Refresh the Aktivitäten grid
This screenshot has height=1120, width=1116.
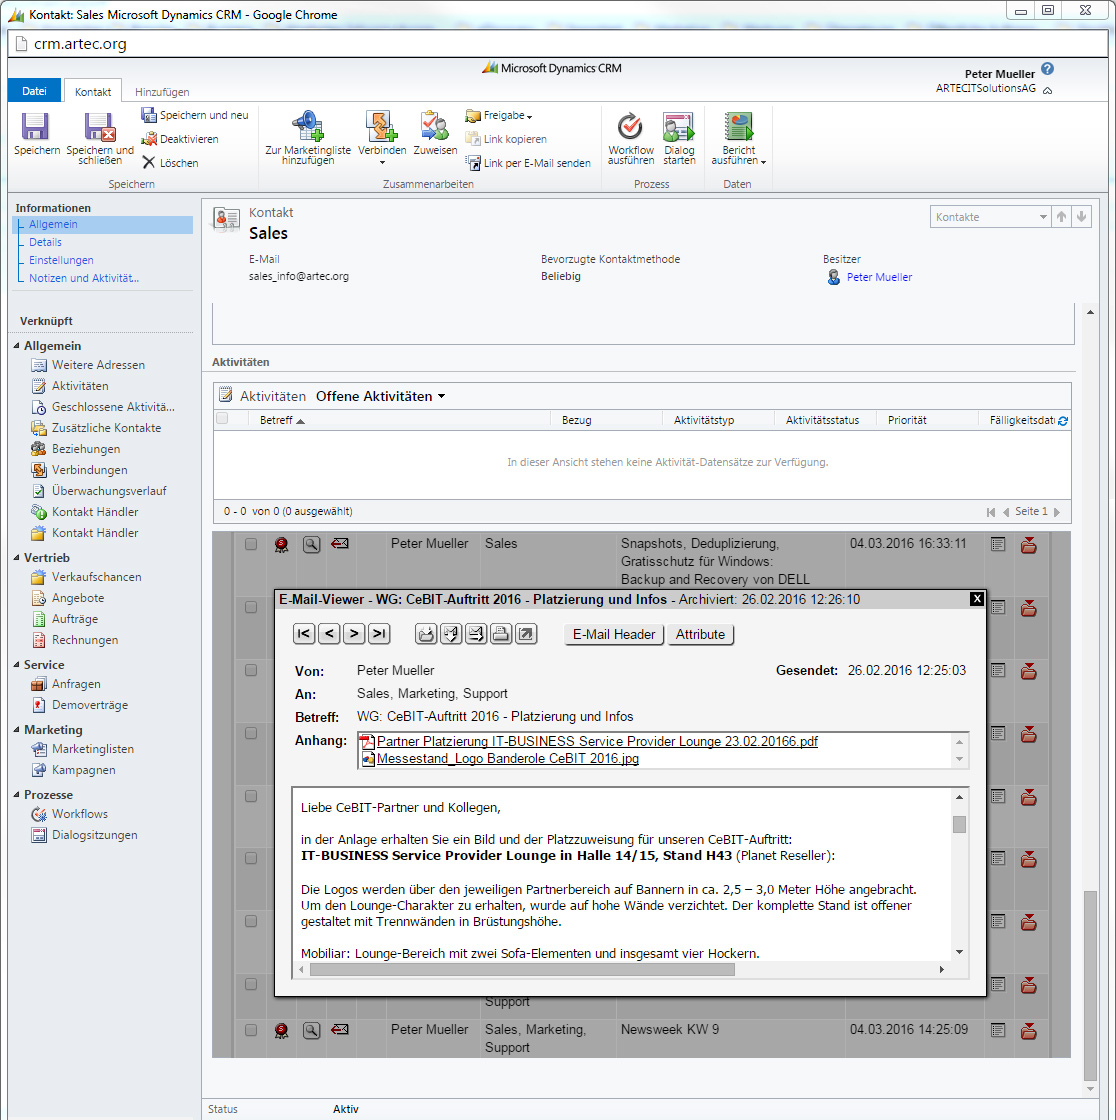tap(1063, 421)
